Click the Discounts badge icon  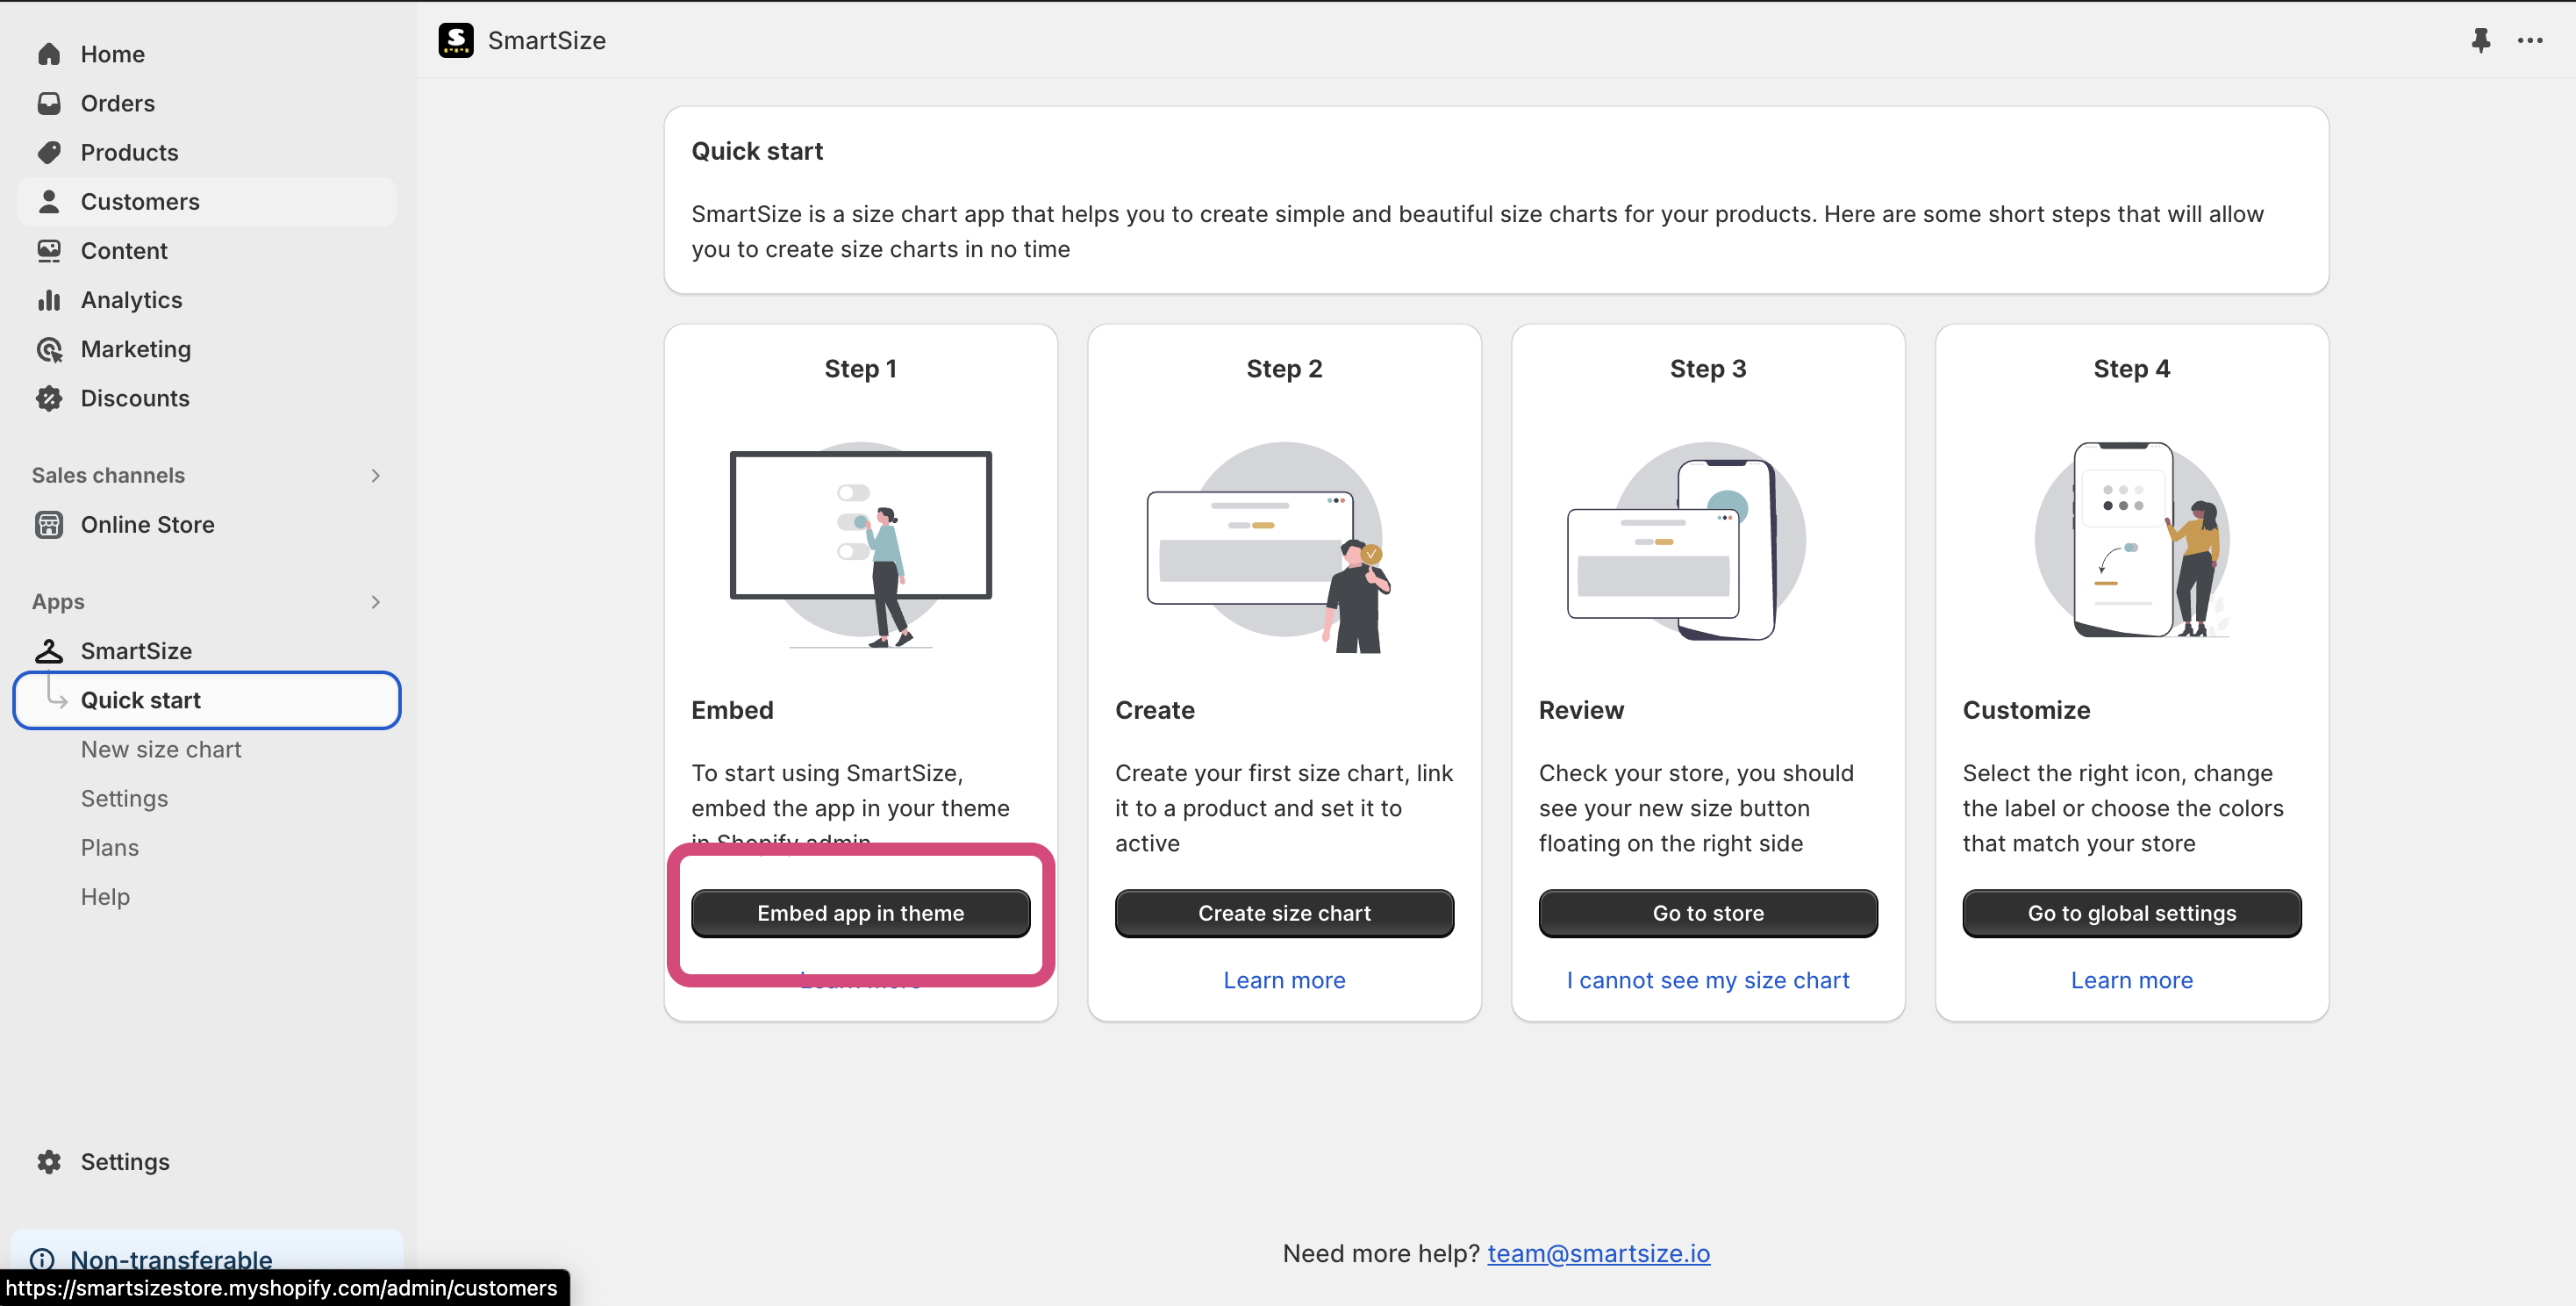pyautogui.click(x=49, y=398)
